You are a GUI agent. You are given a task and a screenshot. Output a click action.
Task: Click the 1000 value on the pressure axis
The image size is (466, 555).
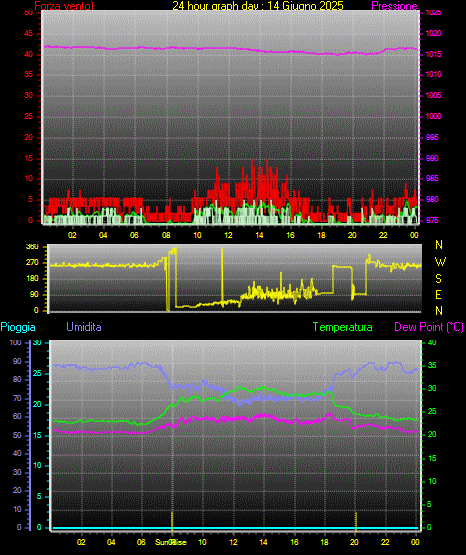[x=433, y=116]
